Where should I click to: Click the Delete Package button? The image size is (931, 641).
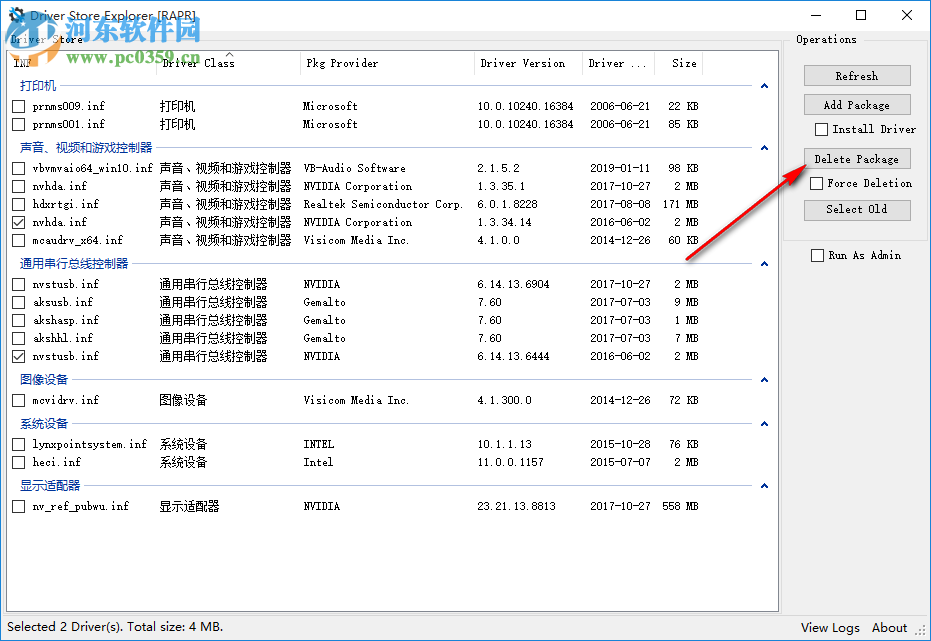click(x=856, y=158)
